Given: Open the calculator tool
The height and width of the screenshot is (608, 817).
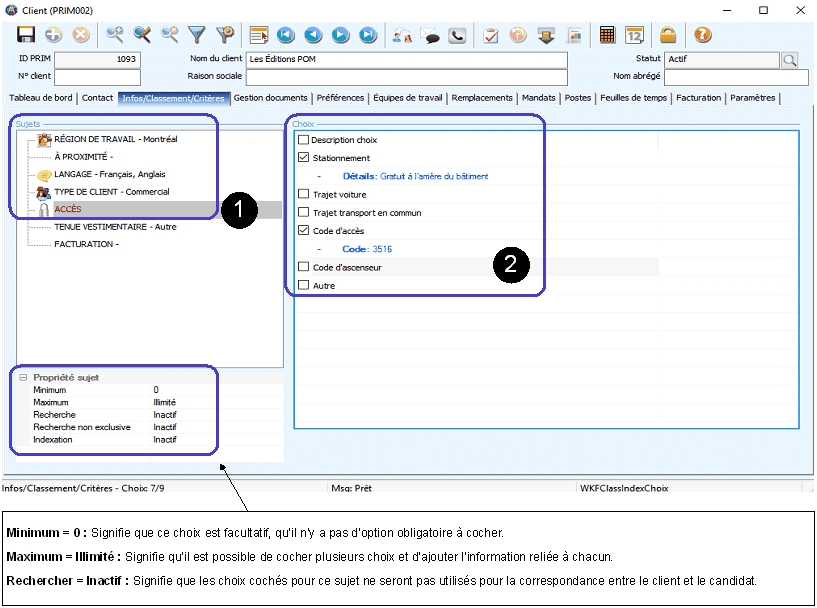Looking at the screenshot, I should coord(607,35).
